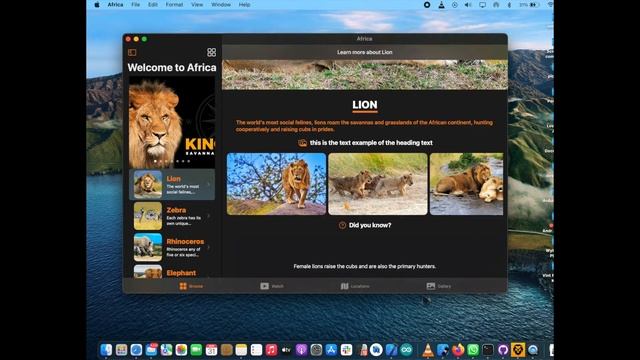This screenshot has height=360, width=640.
Task: Open the Window menu
Action: (x=221, y=4)
